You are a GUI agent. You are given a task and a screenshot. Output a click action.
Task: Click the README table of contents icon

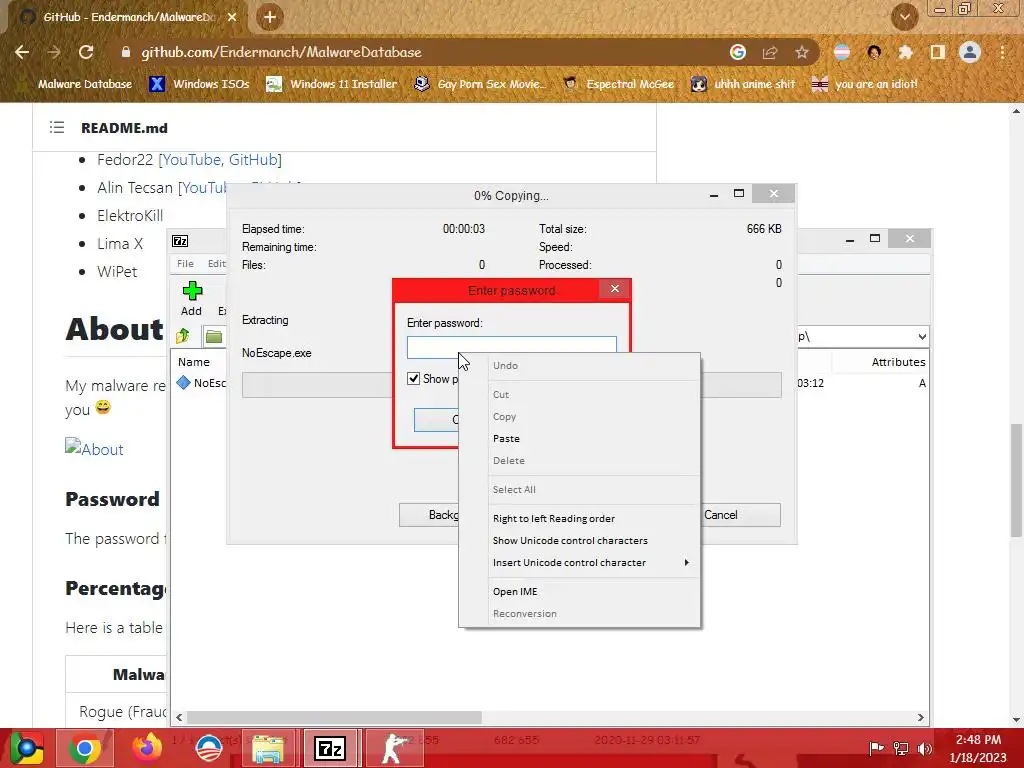(57, 127)
